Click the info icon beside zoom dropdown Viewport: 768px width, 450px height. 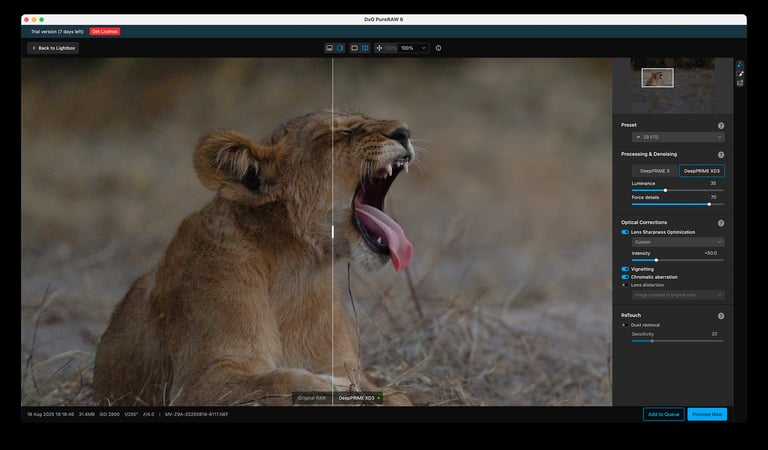pyautogui.click(x=438, y=48)
